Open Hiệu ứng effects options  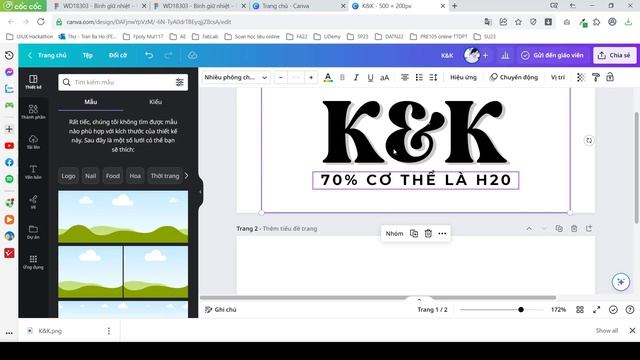click(463, 77)
